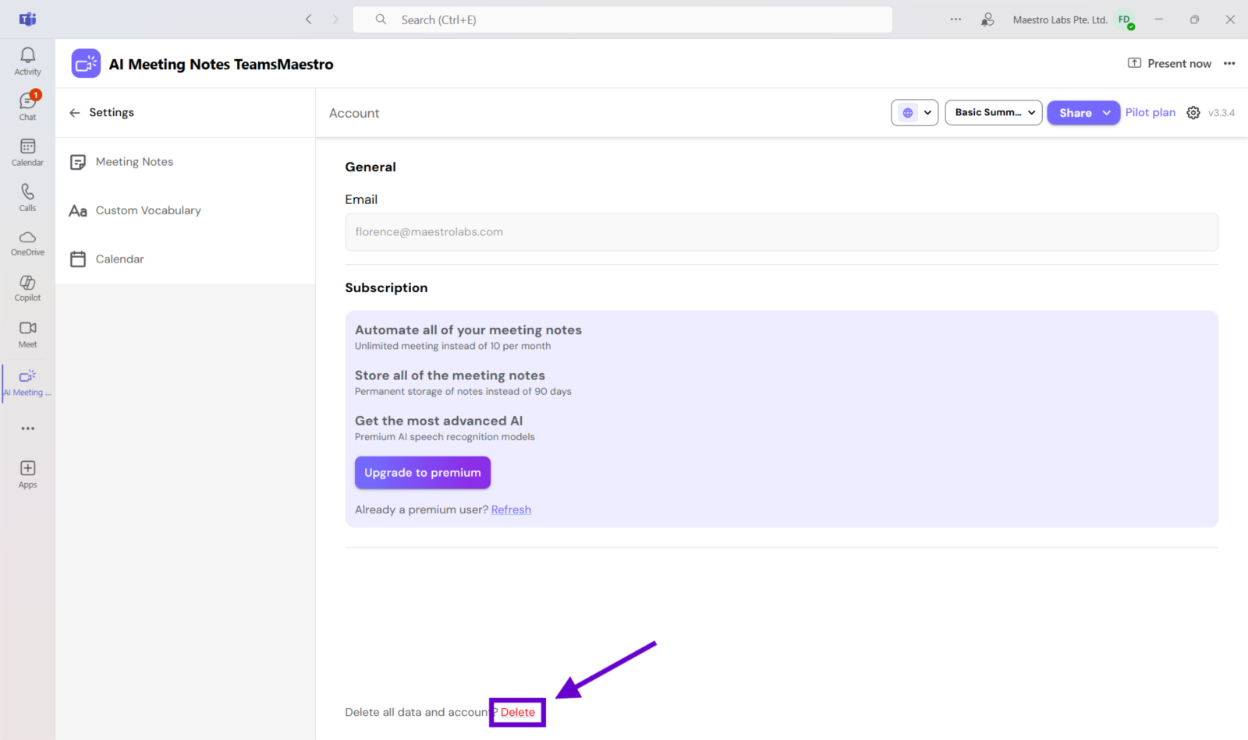
Task: Open Settings and more ellipsis in title bar
Action: click(x=955, y=19)
